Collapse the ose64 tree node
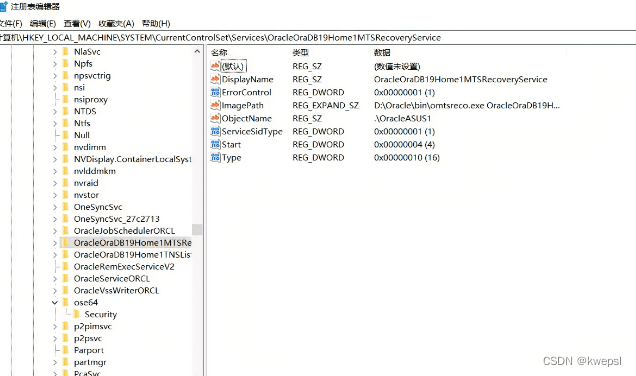Image resolution: width=636 pixels, height=376 pixels. [55, 303]
